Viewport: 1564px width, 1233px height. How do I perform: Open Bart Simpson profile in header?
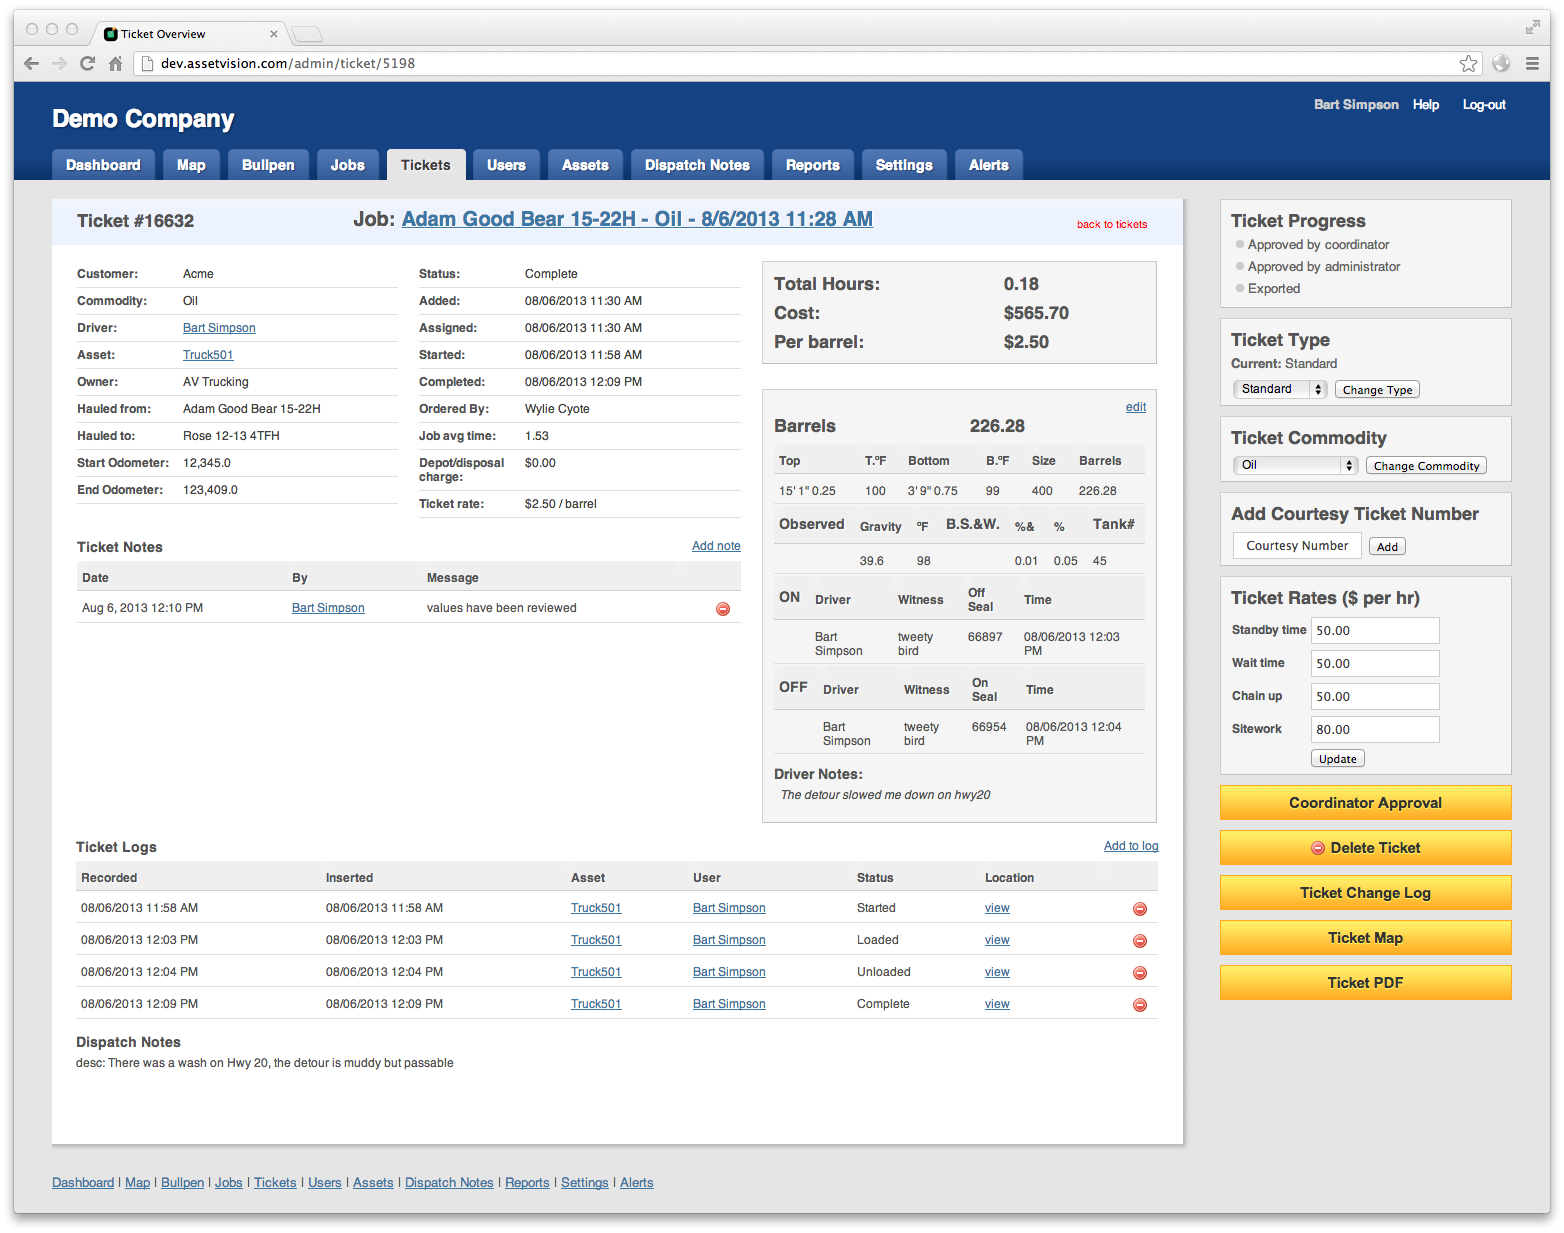1356,105
